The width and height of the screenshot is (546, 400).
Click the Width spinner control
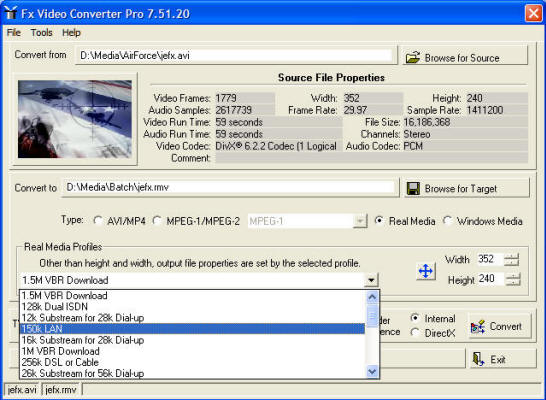tap(512, 260)
